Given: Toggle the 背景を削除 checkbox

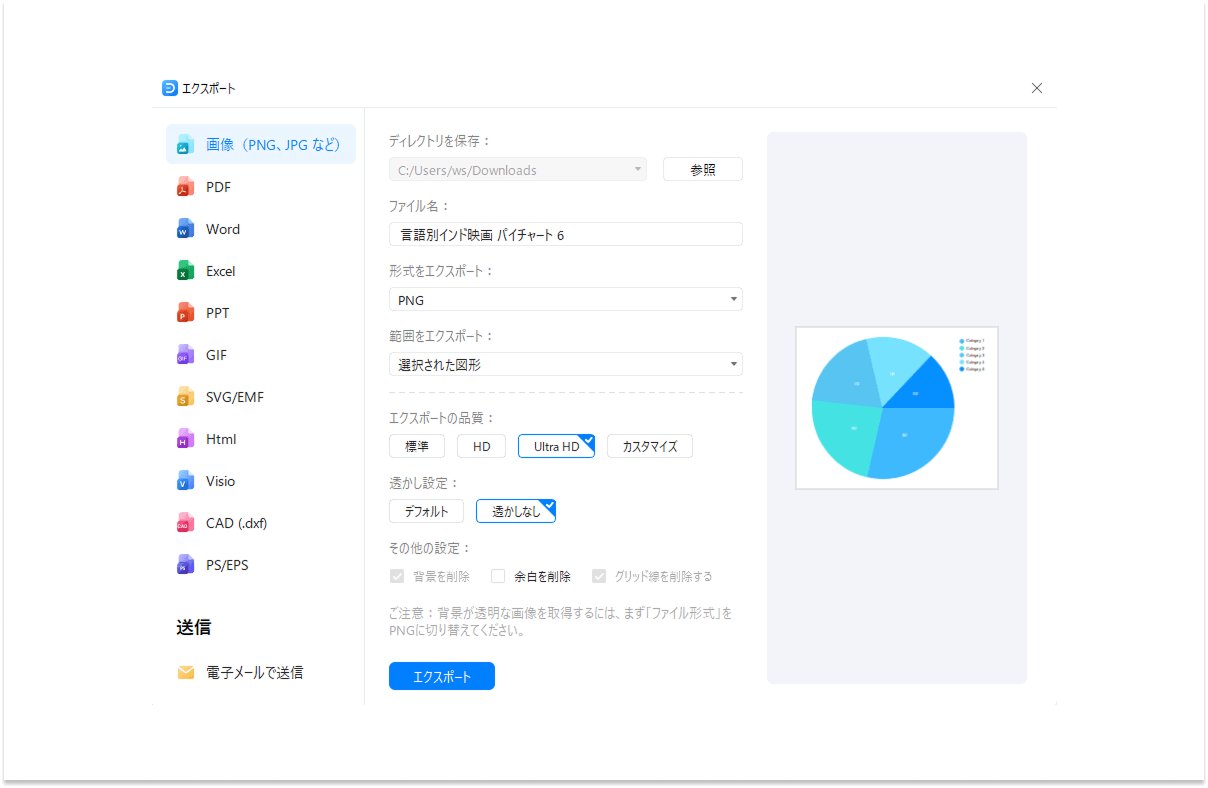Looking at the screenshot, I should [397, 576].
